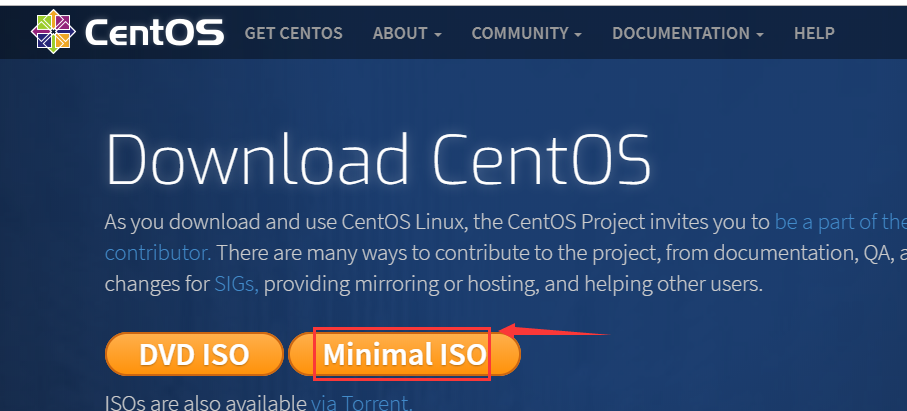Download the DVD ISO
This screenshot has height=411, width=907.
click(194, 354)
